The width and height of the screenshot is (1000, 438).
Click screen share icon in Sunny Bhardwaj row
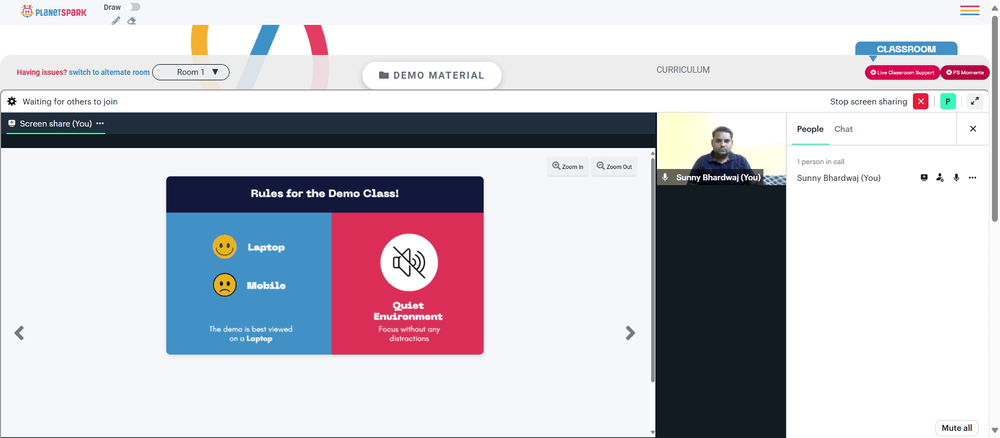[923, 178]
